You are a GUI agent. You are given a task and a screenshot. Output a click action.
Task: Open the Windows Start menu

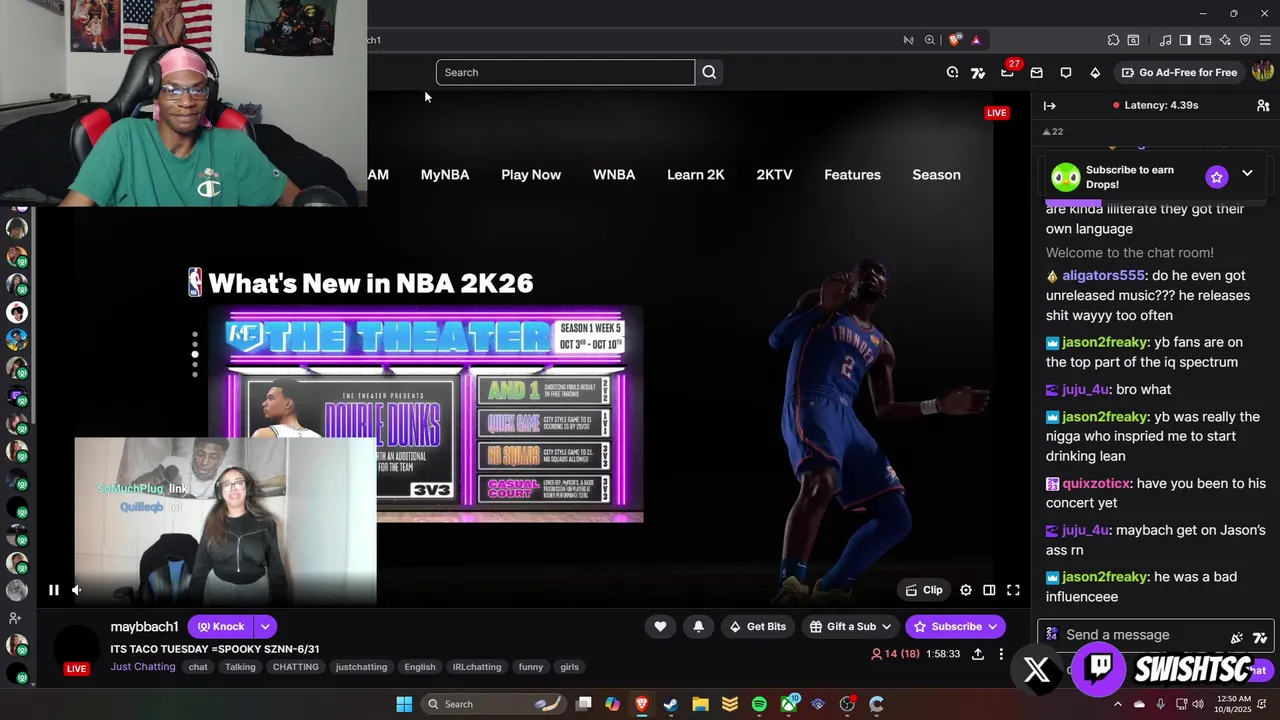coord(404,704)
